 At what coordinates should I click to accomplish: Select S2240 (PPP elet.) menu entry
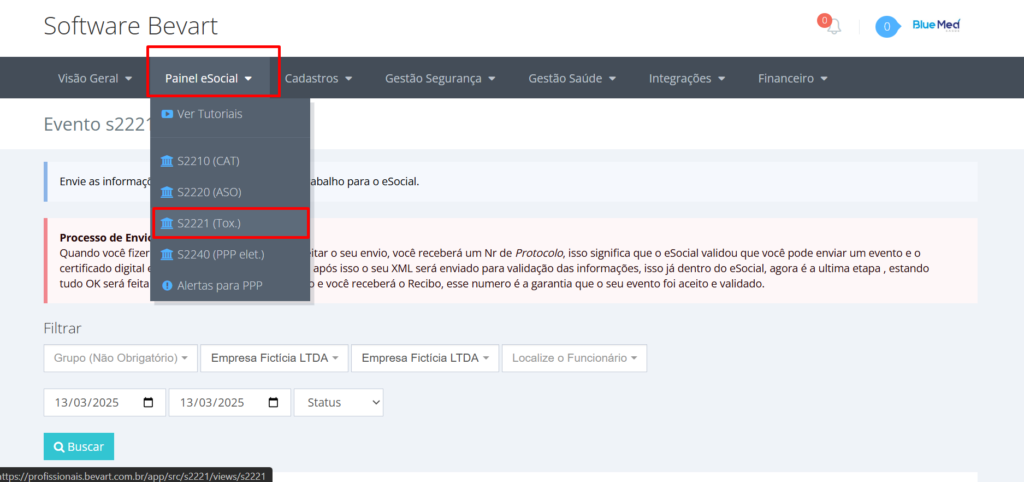click(230, 254)
